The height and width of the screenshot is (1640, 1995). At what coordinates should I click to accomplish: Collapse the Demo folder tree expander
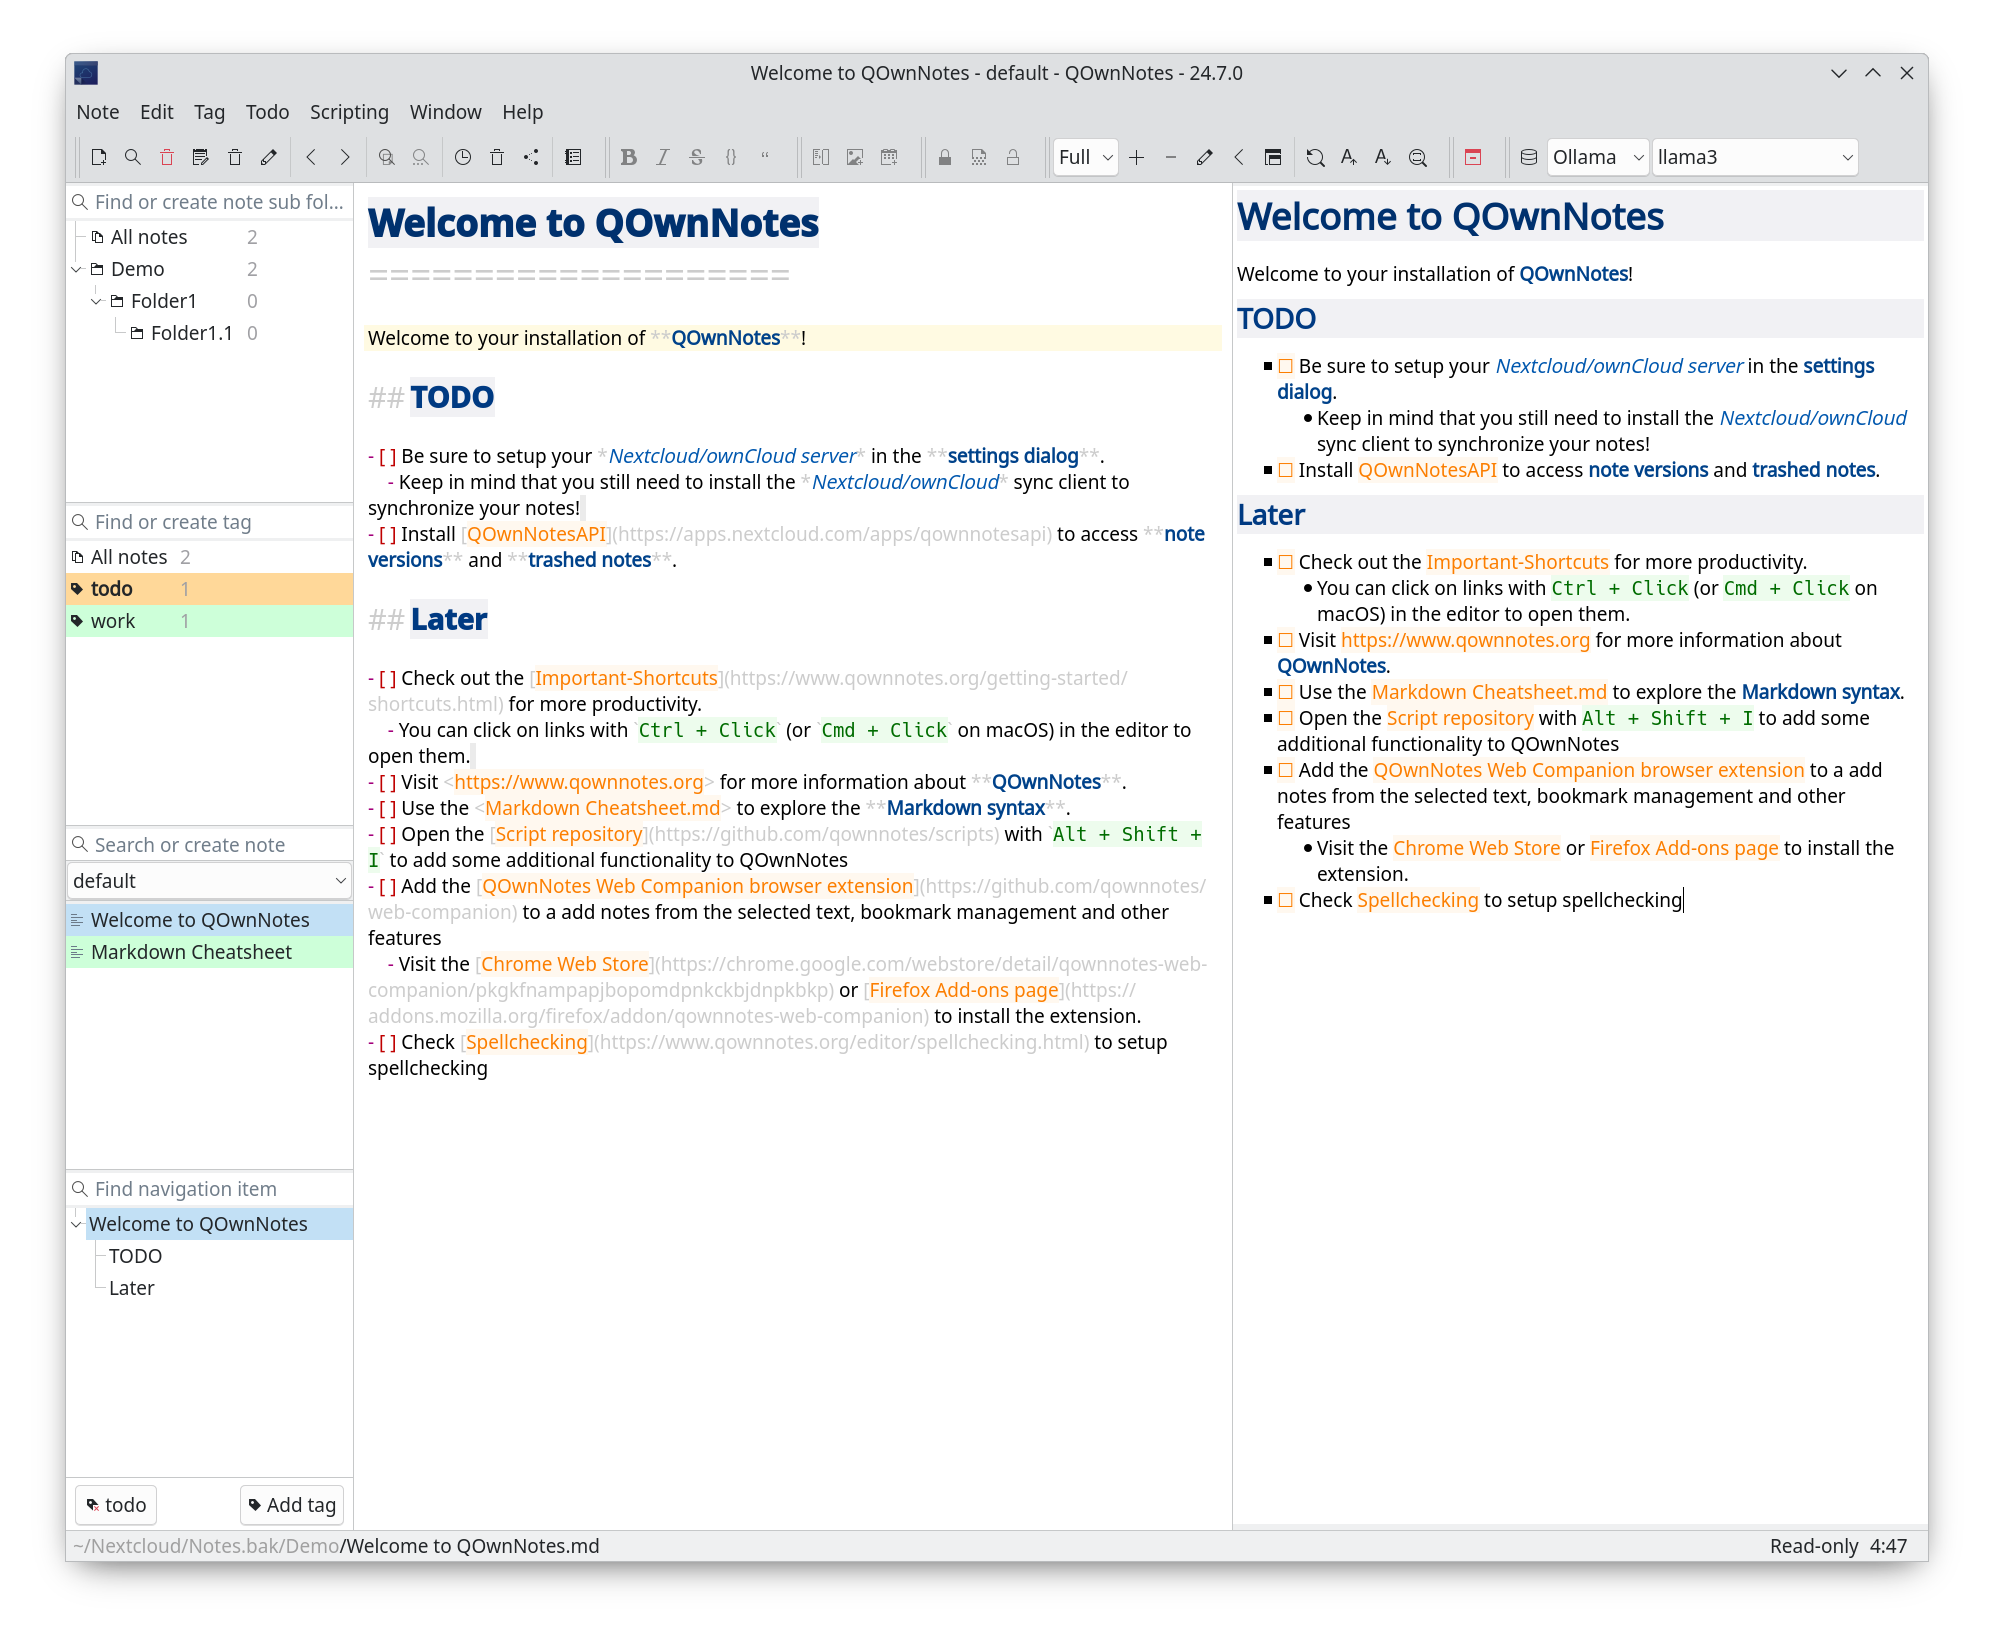[77, 269]
